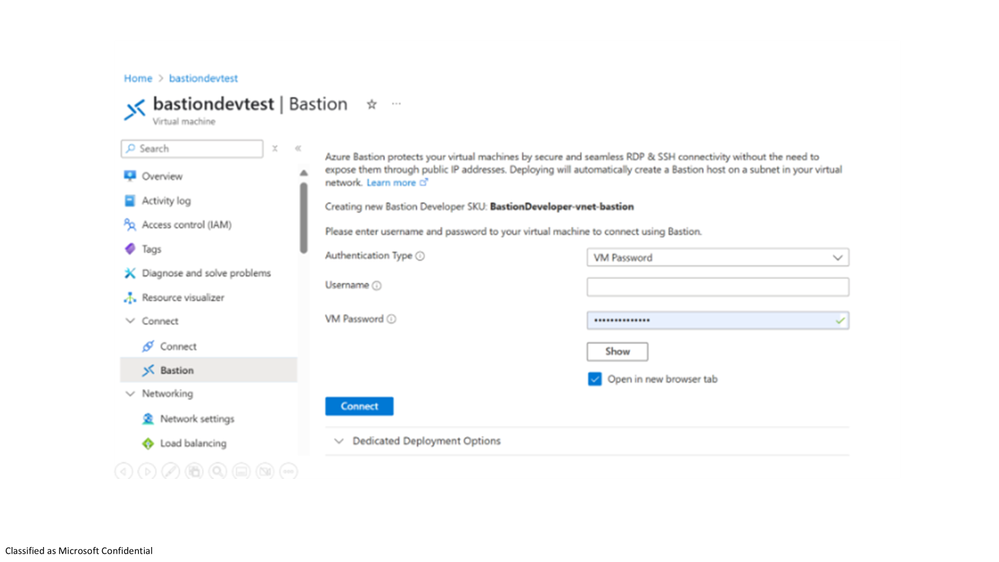Screen dimensions: 999x562
Task: Click the Bastion icon in sidebar
Action: pyautogui.click(x=148, y=370)
